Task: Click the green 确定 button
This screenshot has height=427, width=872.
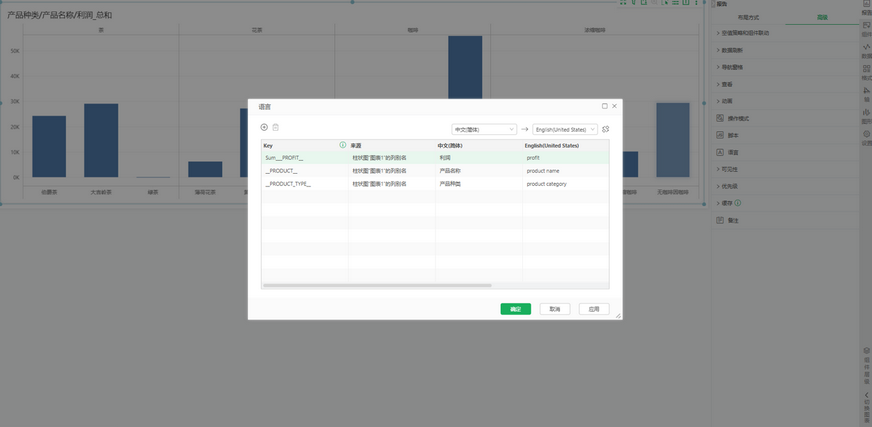Action: [515, 309]
